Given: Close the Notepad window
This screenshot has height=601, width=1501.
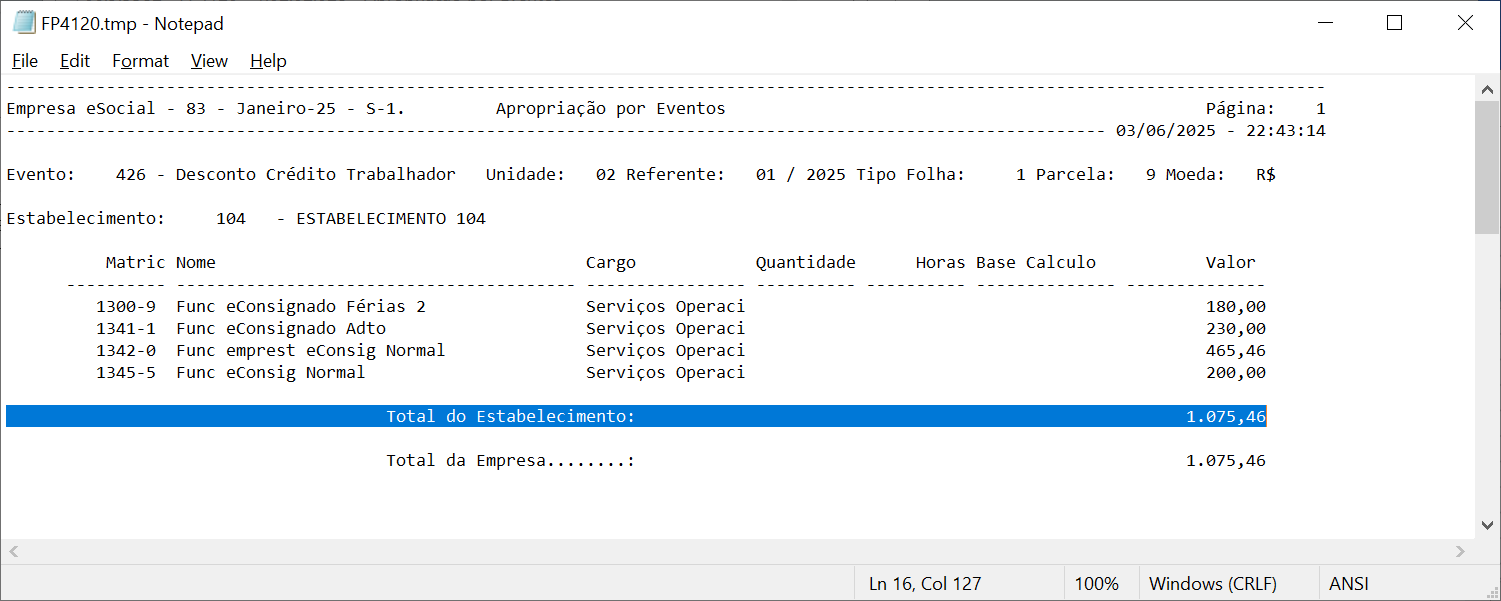Looking at the screenshot, I should pos(1465,23).
